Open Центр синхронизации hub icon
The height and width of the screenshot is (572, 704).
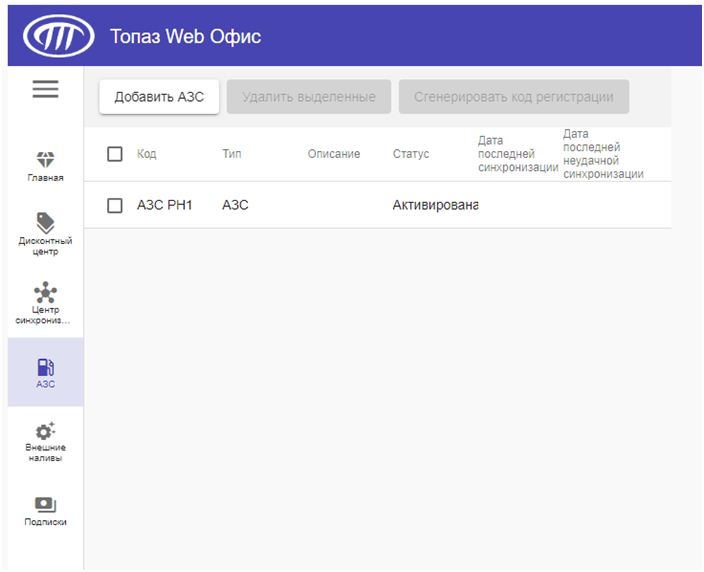[45, 292]
